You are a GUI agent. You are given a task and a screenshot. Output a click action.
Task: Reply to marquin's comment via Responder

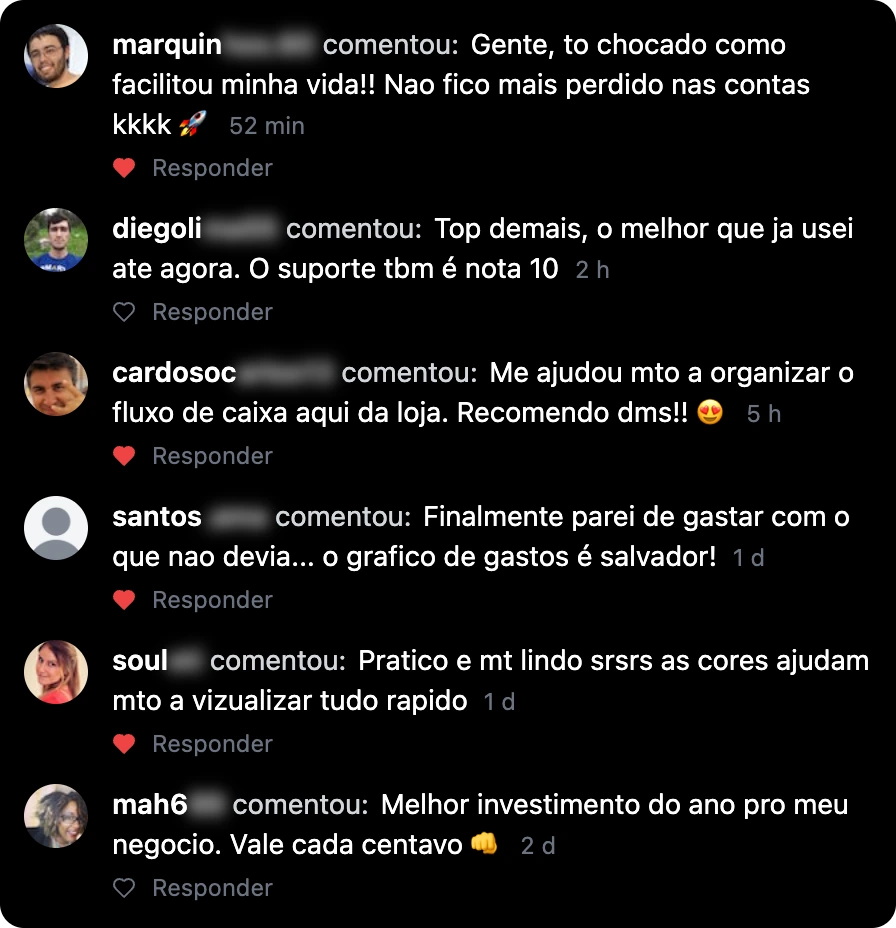[x=212, y=168]
